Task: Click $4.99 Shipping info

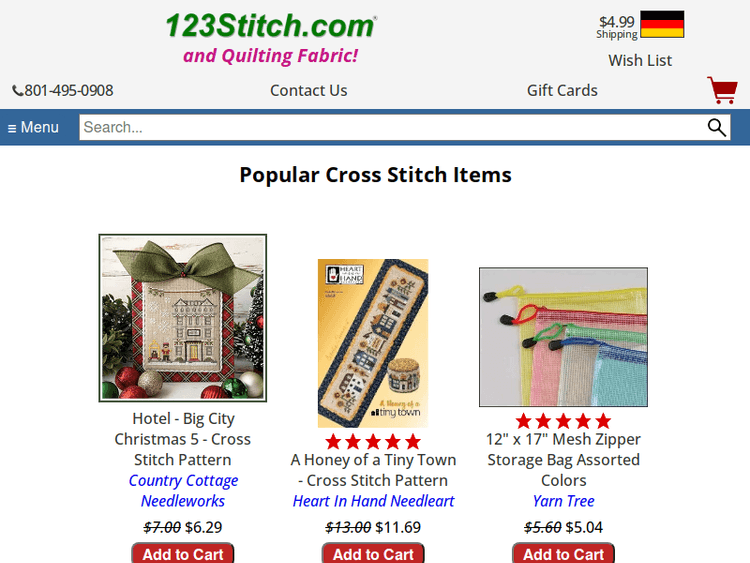Action: pyautogui.click(x=617, y=27)
